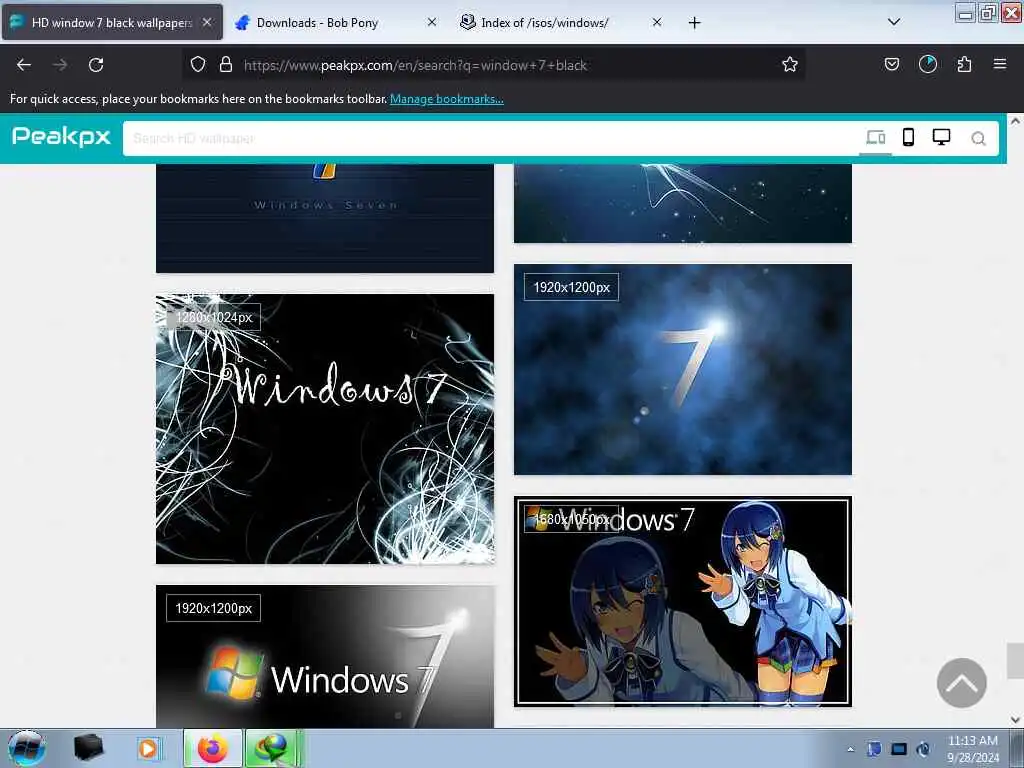The image size is (1024, 768).
Task: Close the Index of /isos/windows/ tab
Action: [656, 22]
